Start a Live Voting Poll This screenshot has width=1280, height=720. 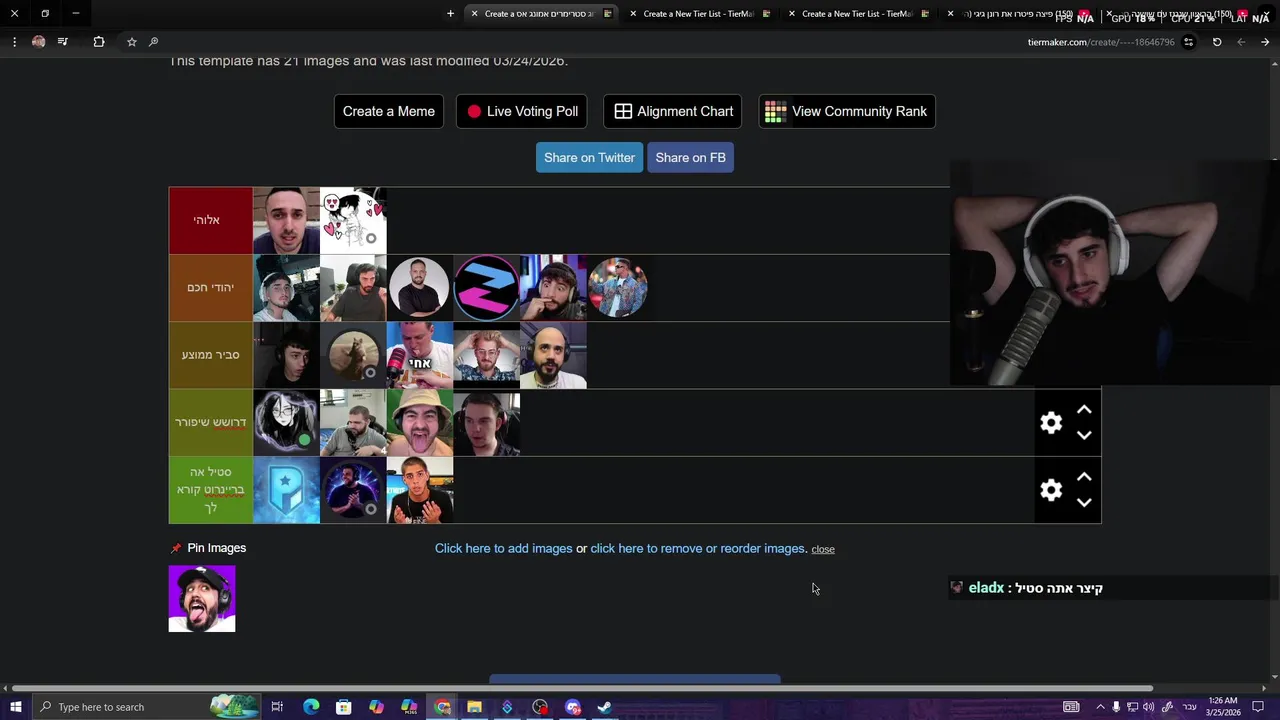click(522, 111)
